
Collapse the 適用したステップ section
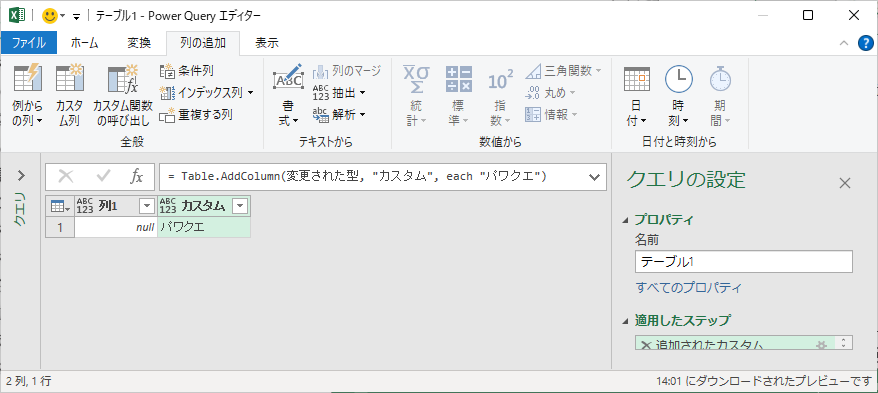click(x=625, y=321)
